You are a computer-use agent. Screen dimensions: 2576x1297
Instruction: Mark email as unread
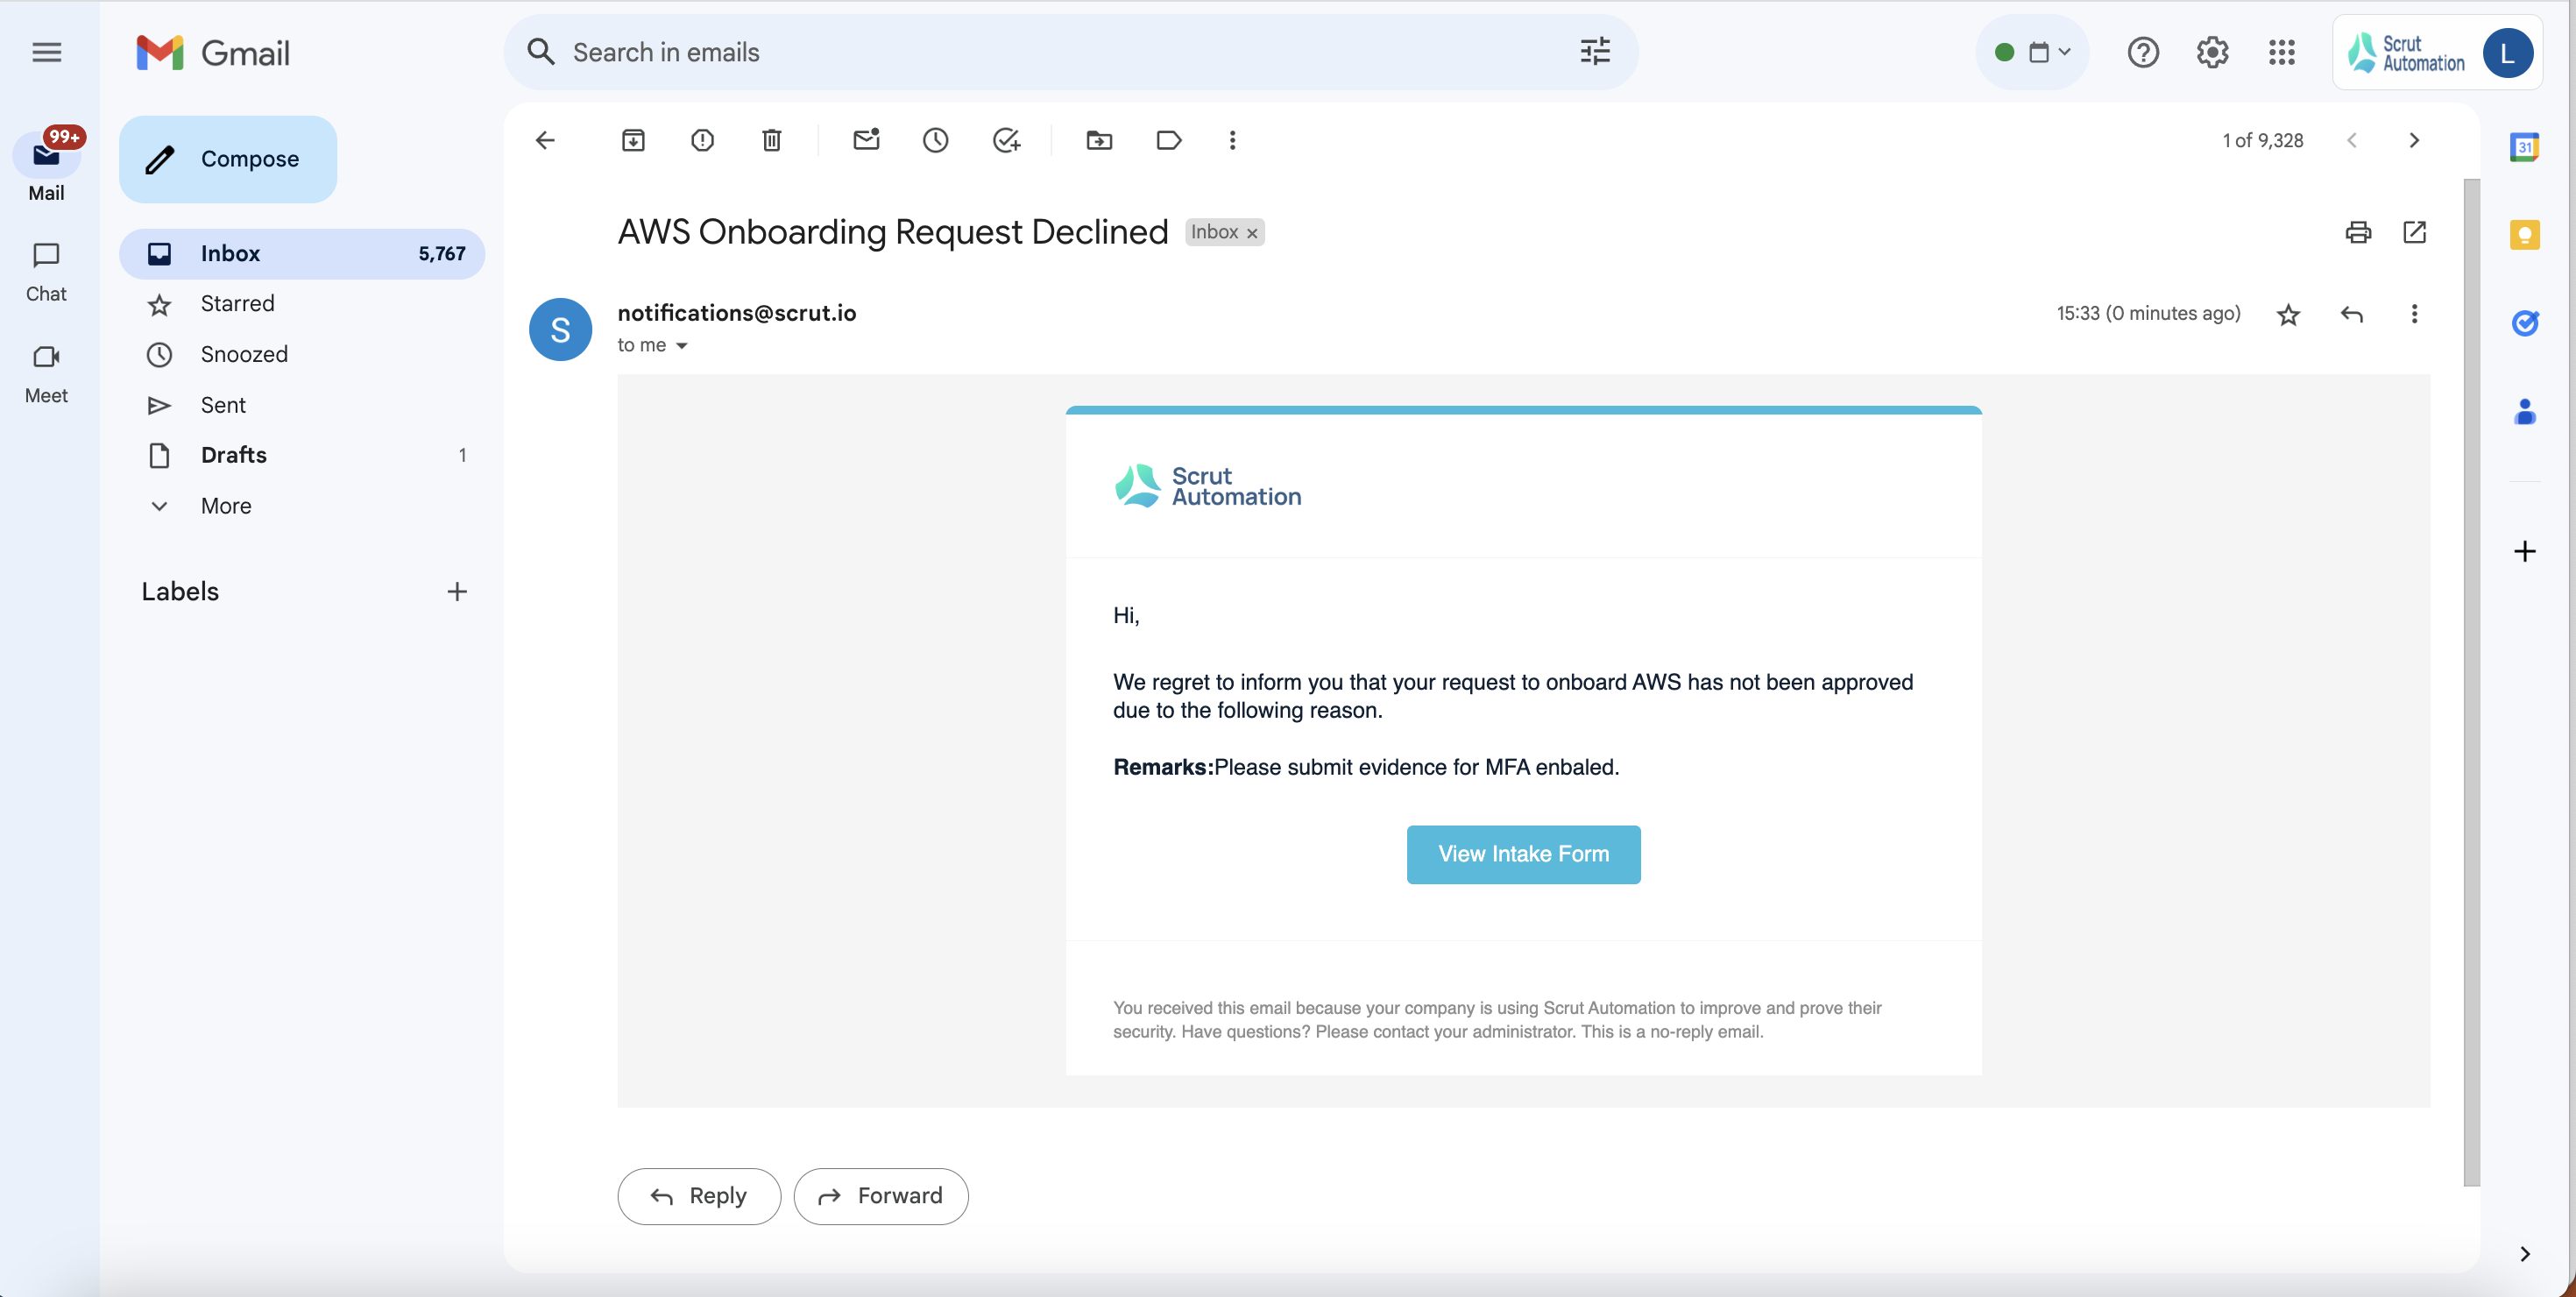(866, 140)
